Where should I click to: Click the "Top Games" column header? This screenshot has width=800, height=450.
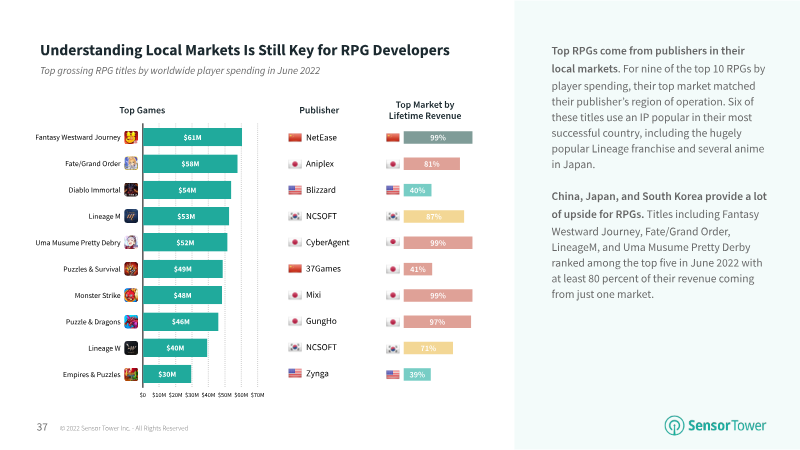click(x=142, y=110)
